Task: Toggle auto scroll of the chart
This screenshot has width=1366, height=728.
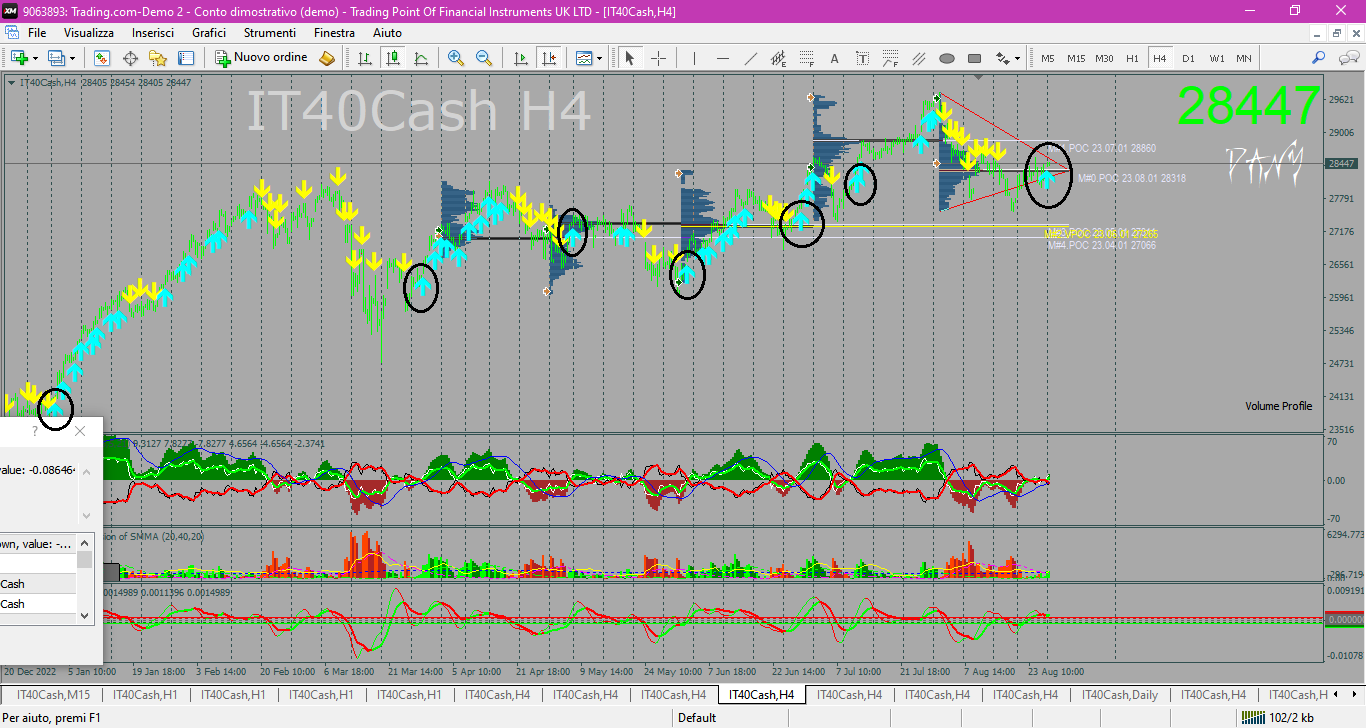Action: pyautogui.click(x=519, y=58)
